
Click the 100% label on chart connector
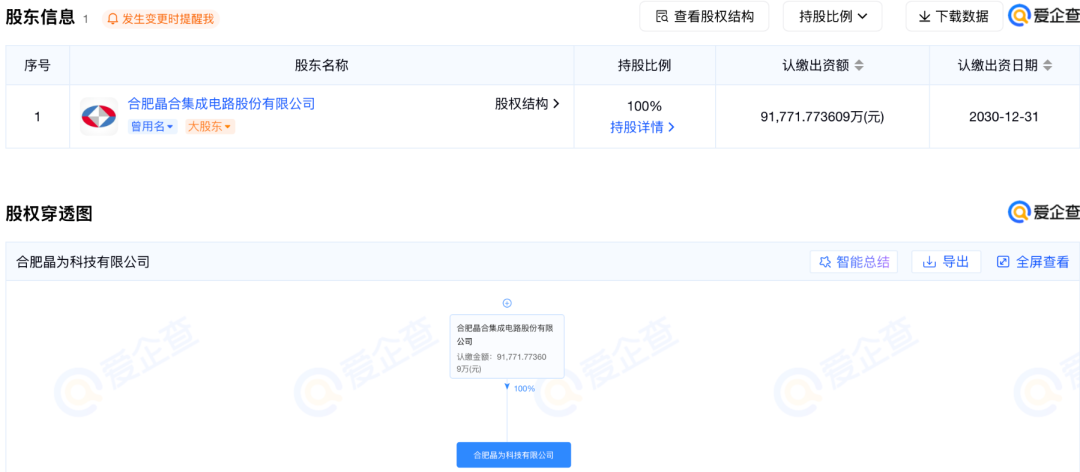pos(524,389)
